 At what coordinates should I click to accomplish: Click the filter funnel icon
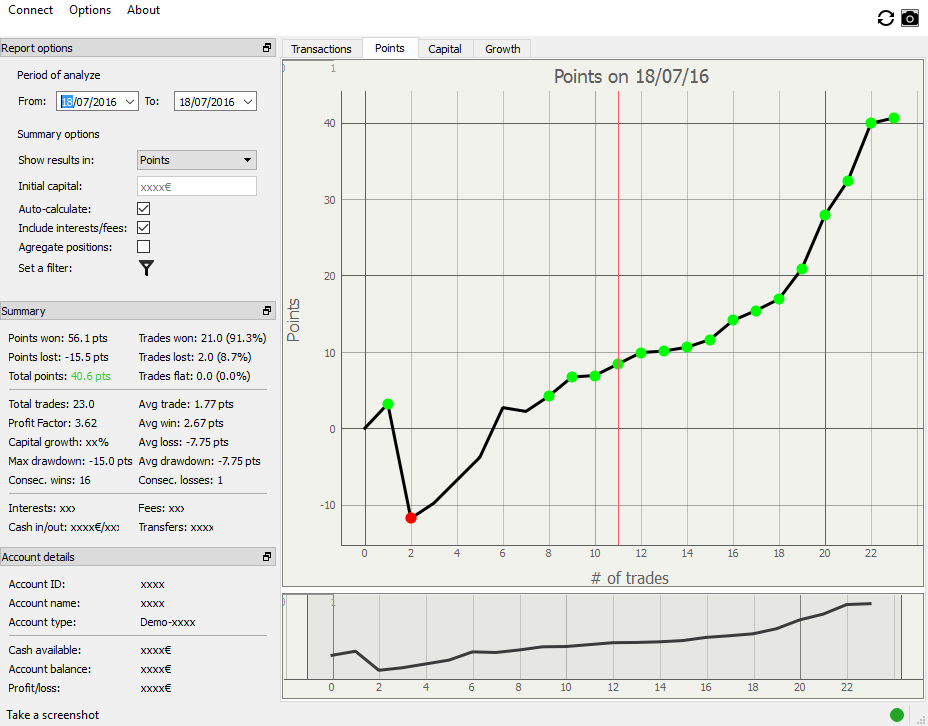(146, 268)
